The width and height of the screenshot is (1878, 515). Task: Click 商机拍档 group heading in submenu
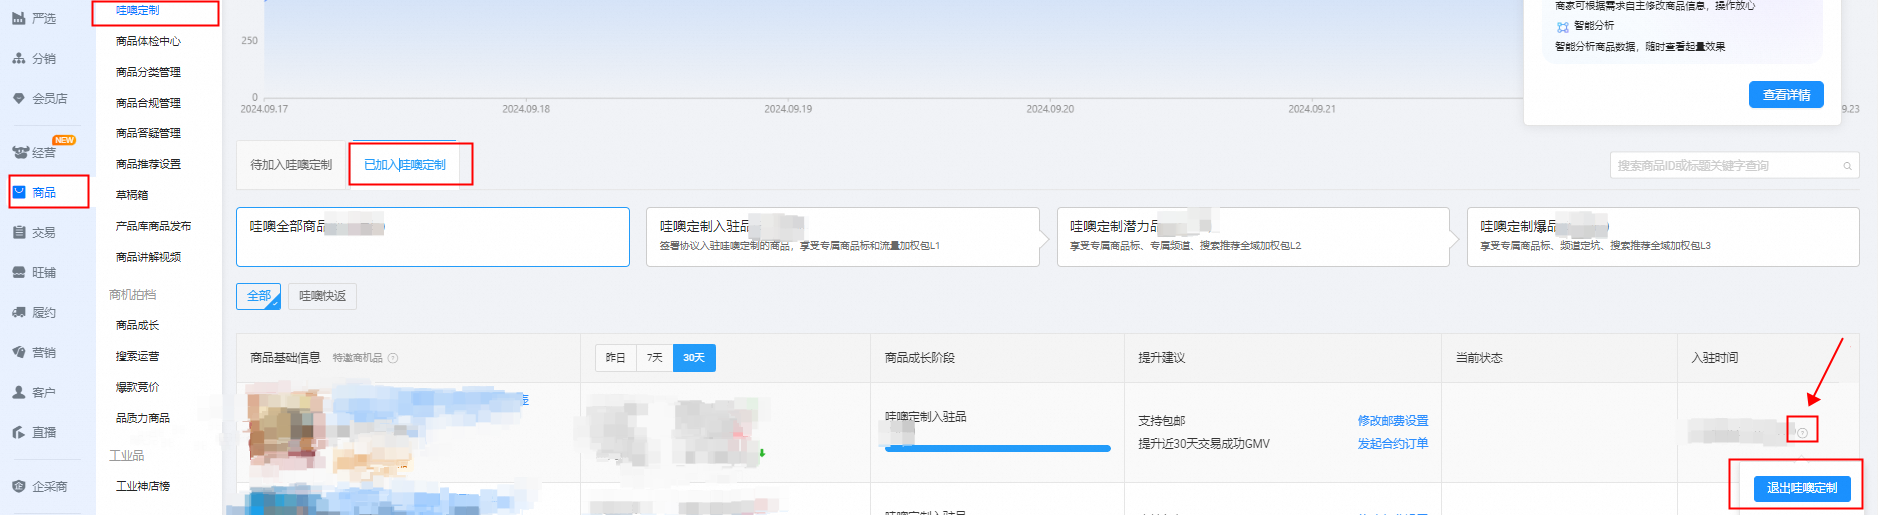click(132, 295)
